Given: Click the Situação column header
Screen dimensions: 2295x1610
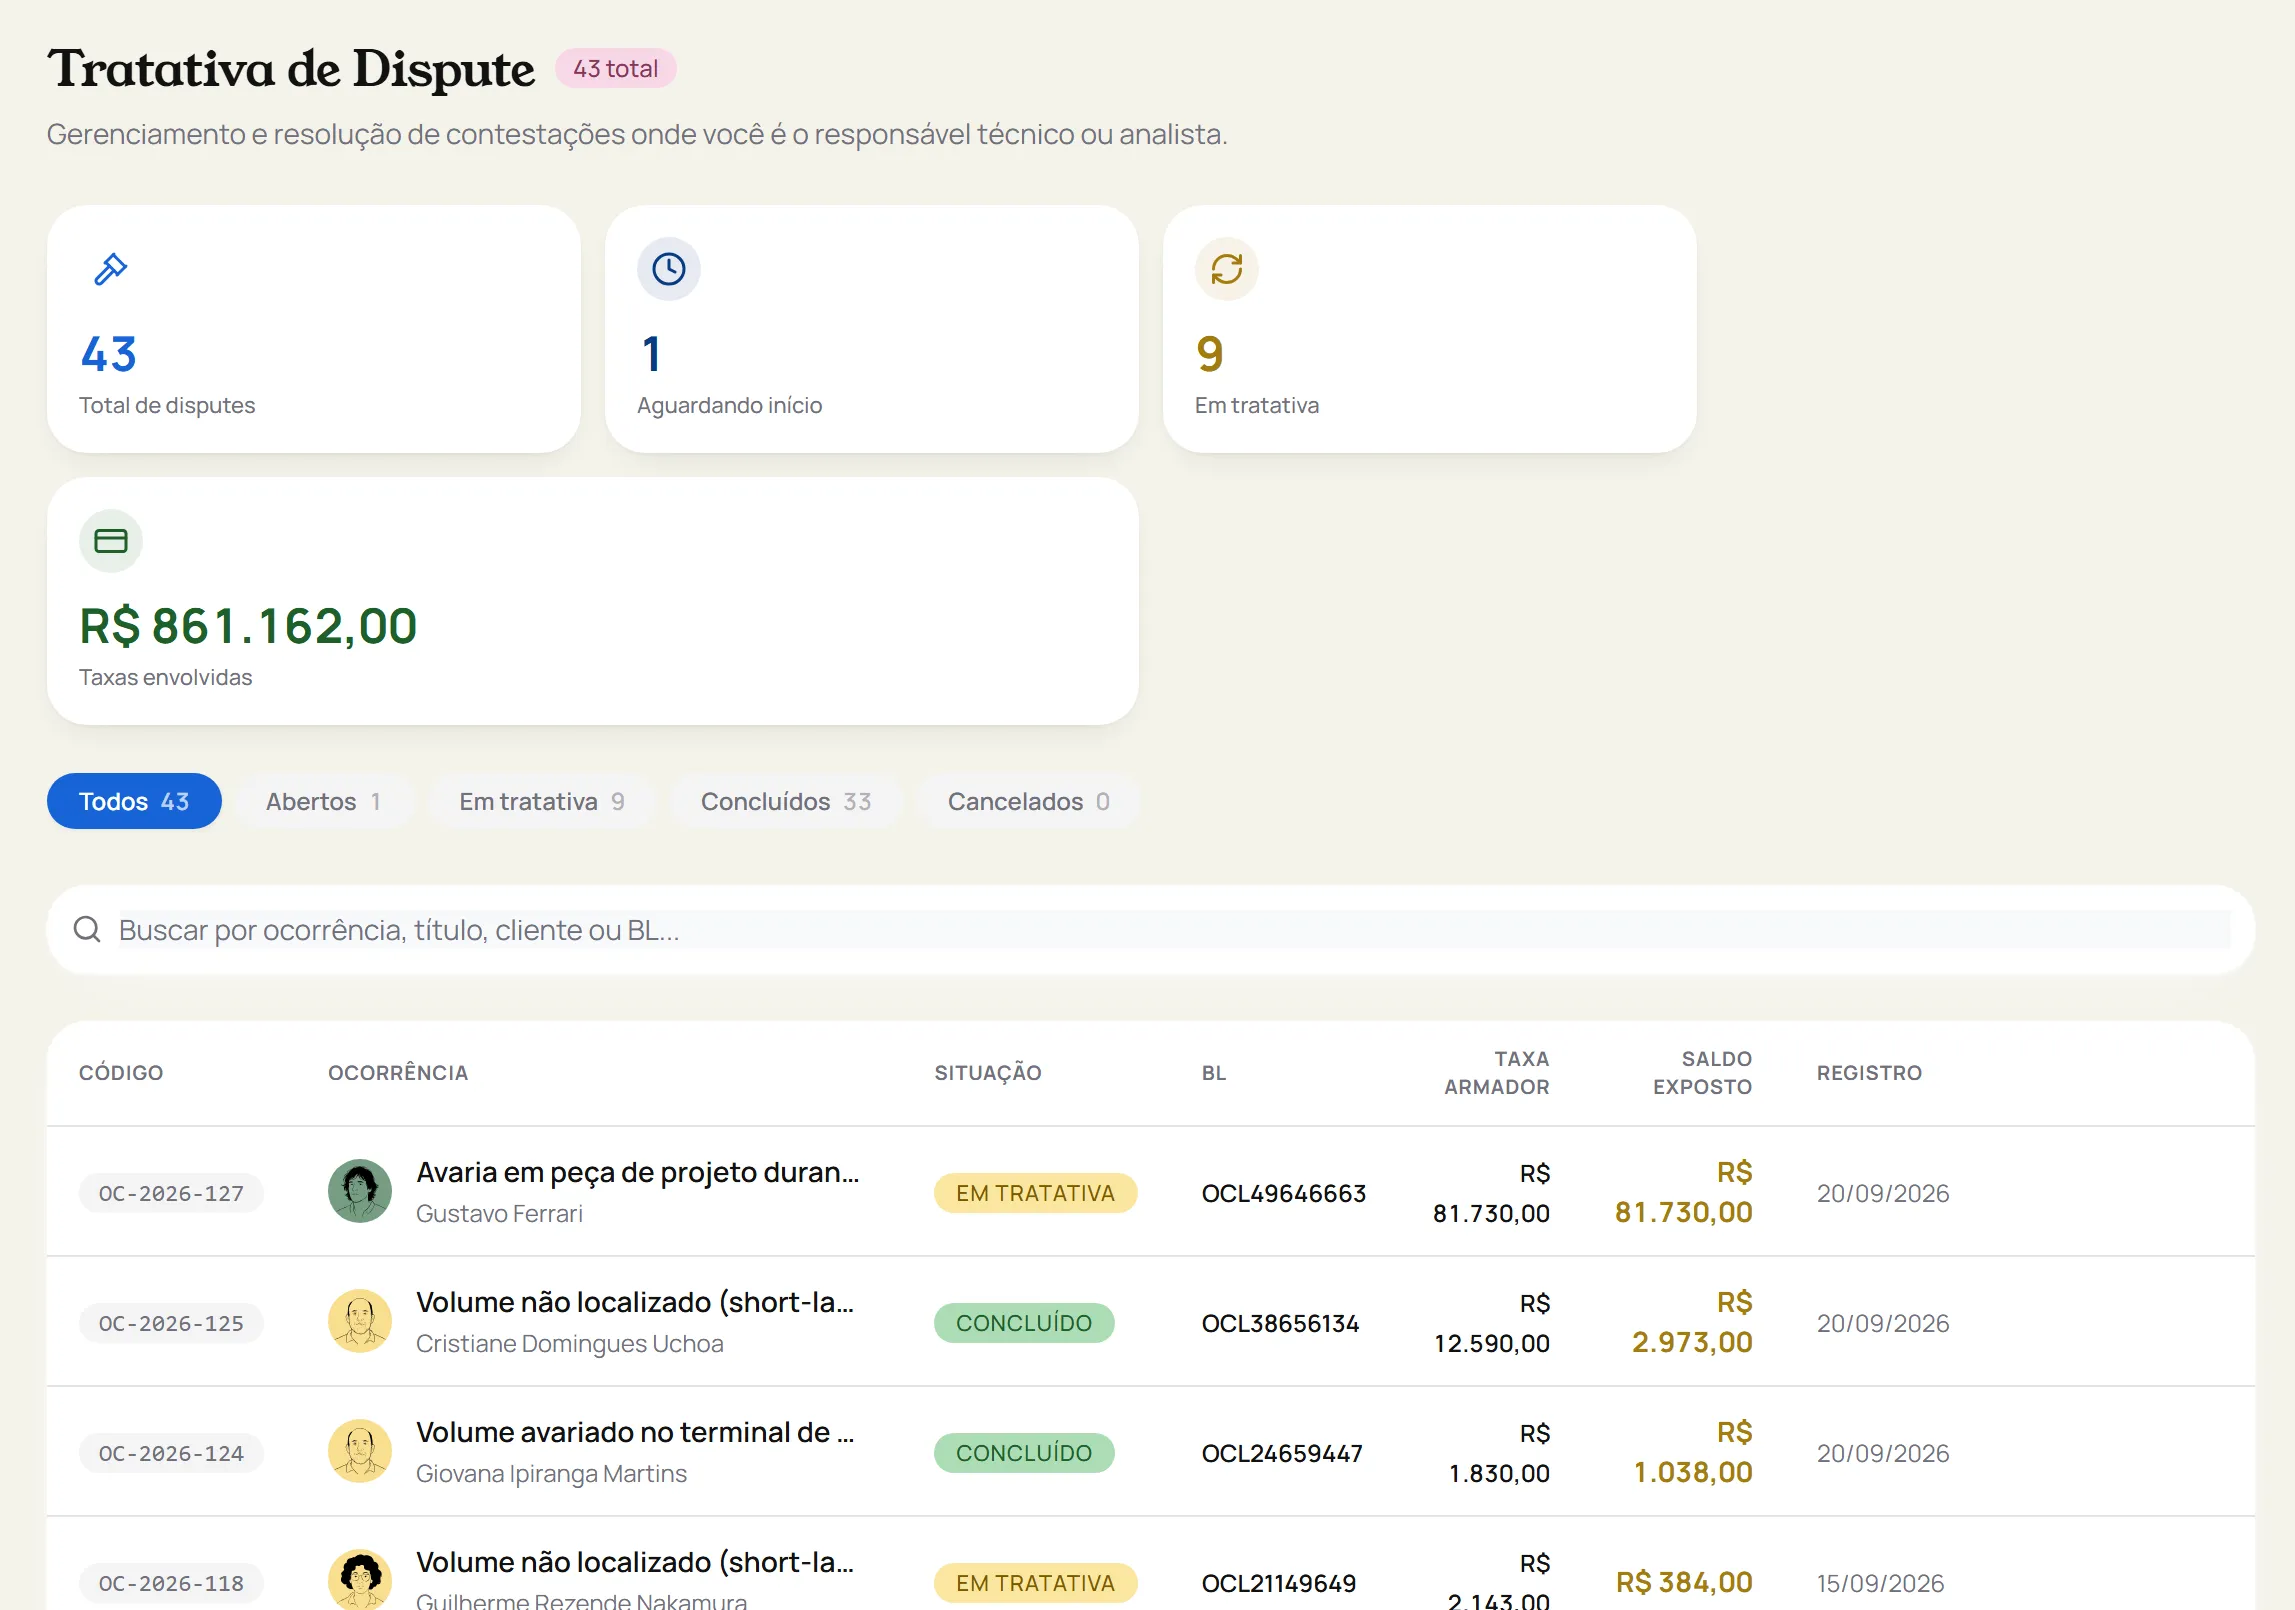Looking at the screenshot, I should [988, 1073].
